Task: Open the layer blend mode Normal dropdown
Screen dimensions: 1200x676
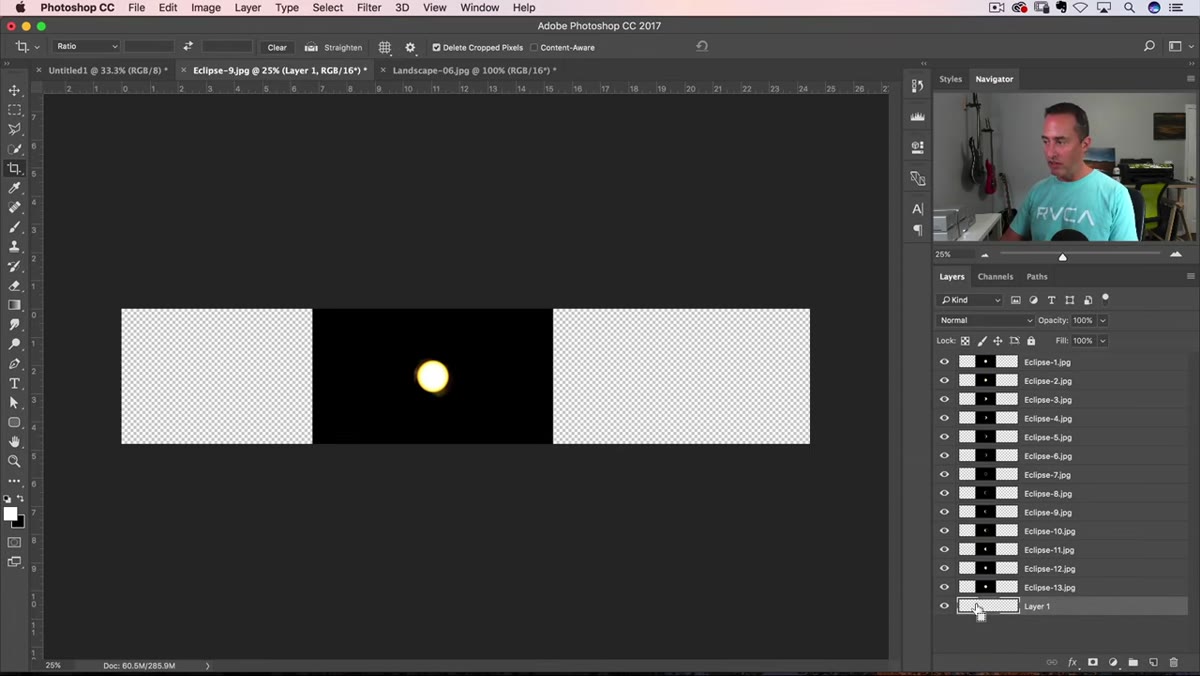Action: coord(985,320)
